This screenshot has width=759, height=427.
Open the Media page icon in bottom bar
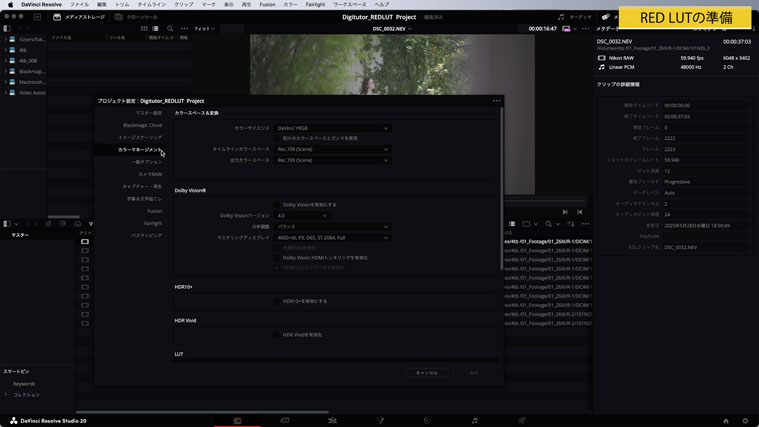(x=237, y=420)
